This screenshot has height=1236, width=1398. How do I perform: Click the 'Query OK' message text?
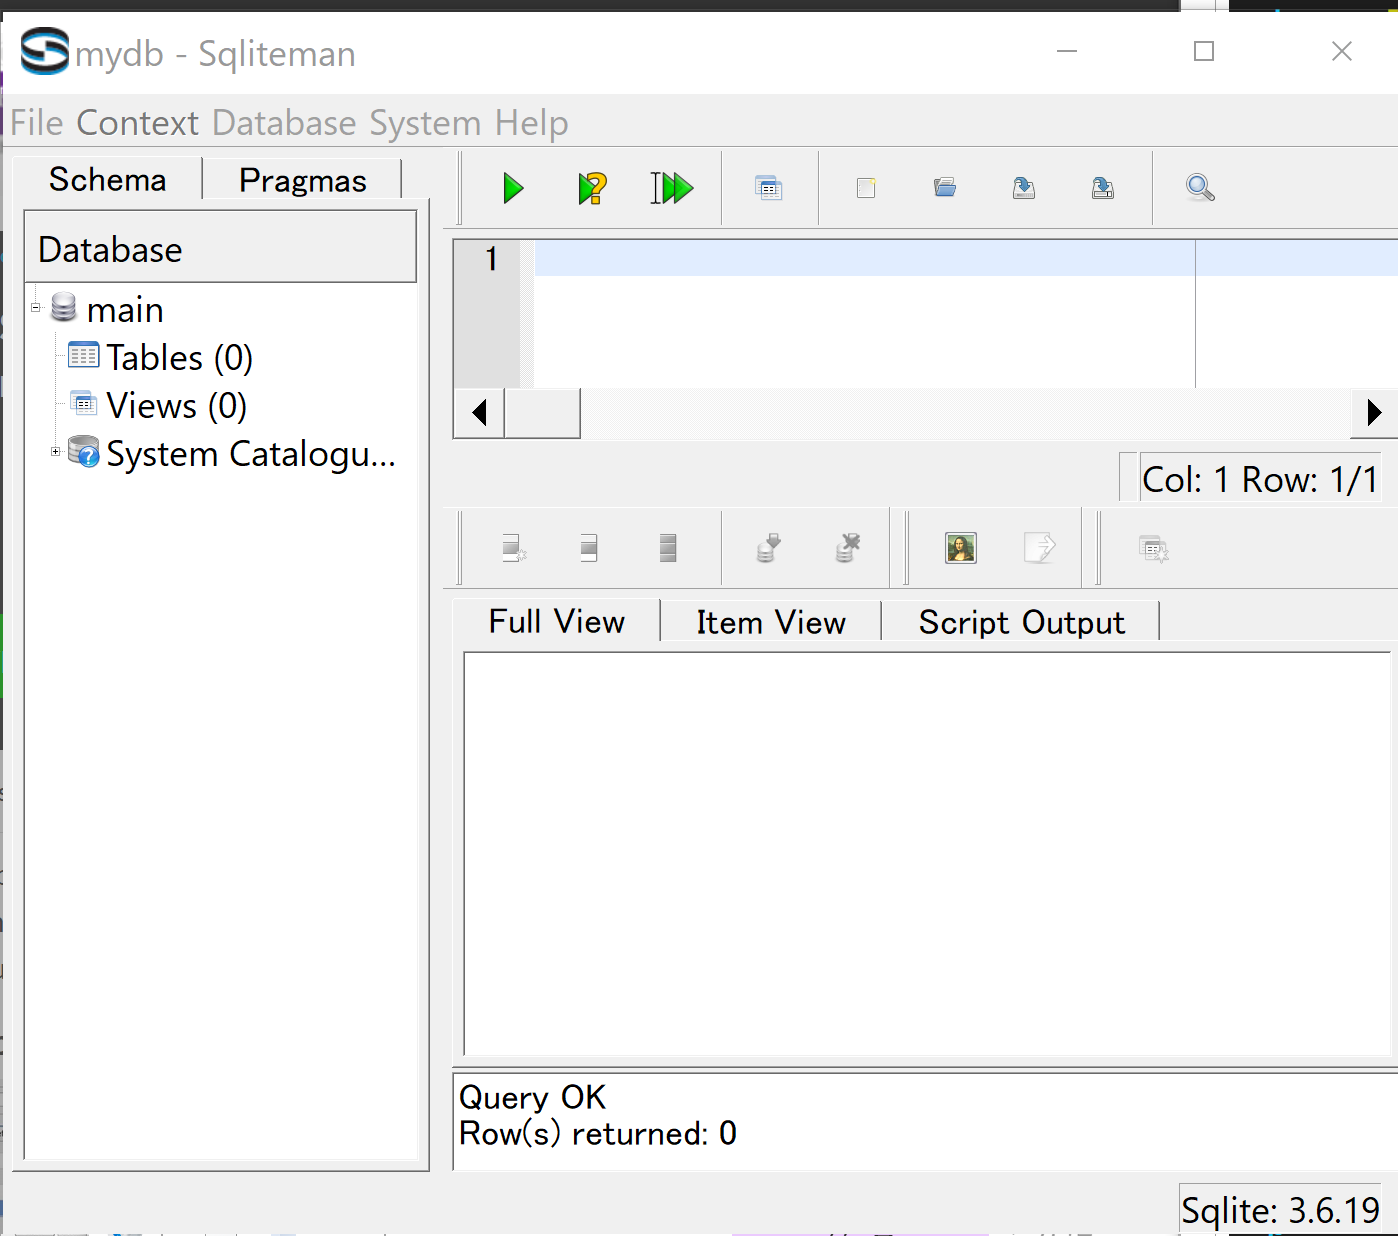coord(532,1097)
